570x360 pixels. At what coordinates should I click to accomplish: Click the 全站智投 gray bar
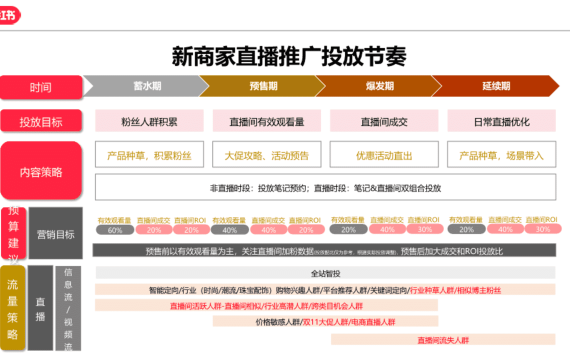(x=325, y=273)
